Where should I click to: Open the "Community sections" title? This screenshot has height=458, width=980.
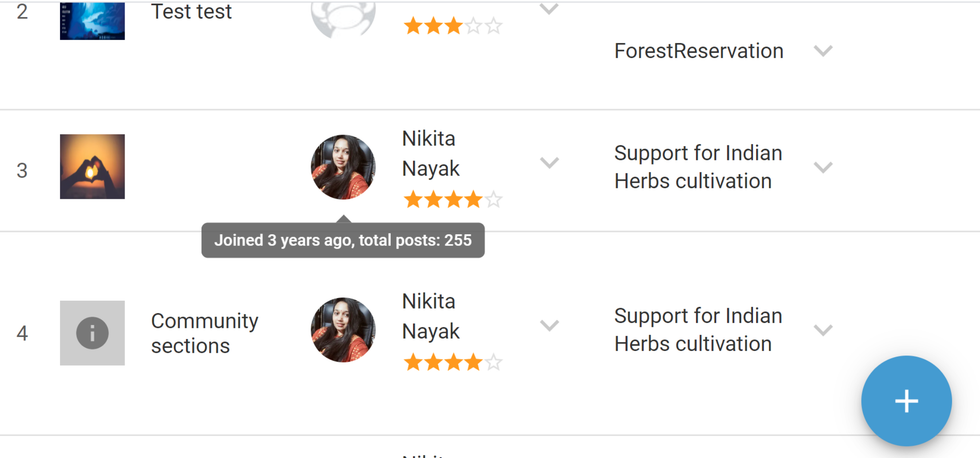[x=204, y=333]
